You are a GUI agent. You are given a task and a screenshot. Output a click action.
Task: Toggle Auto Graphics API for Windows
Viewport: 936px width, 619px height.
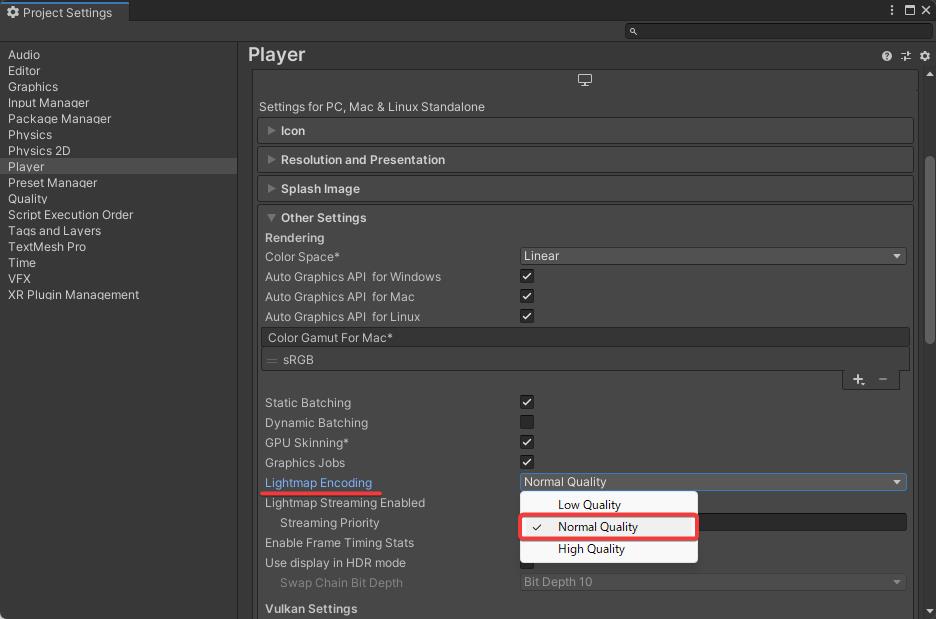coord(527,276)
